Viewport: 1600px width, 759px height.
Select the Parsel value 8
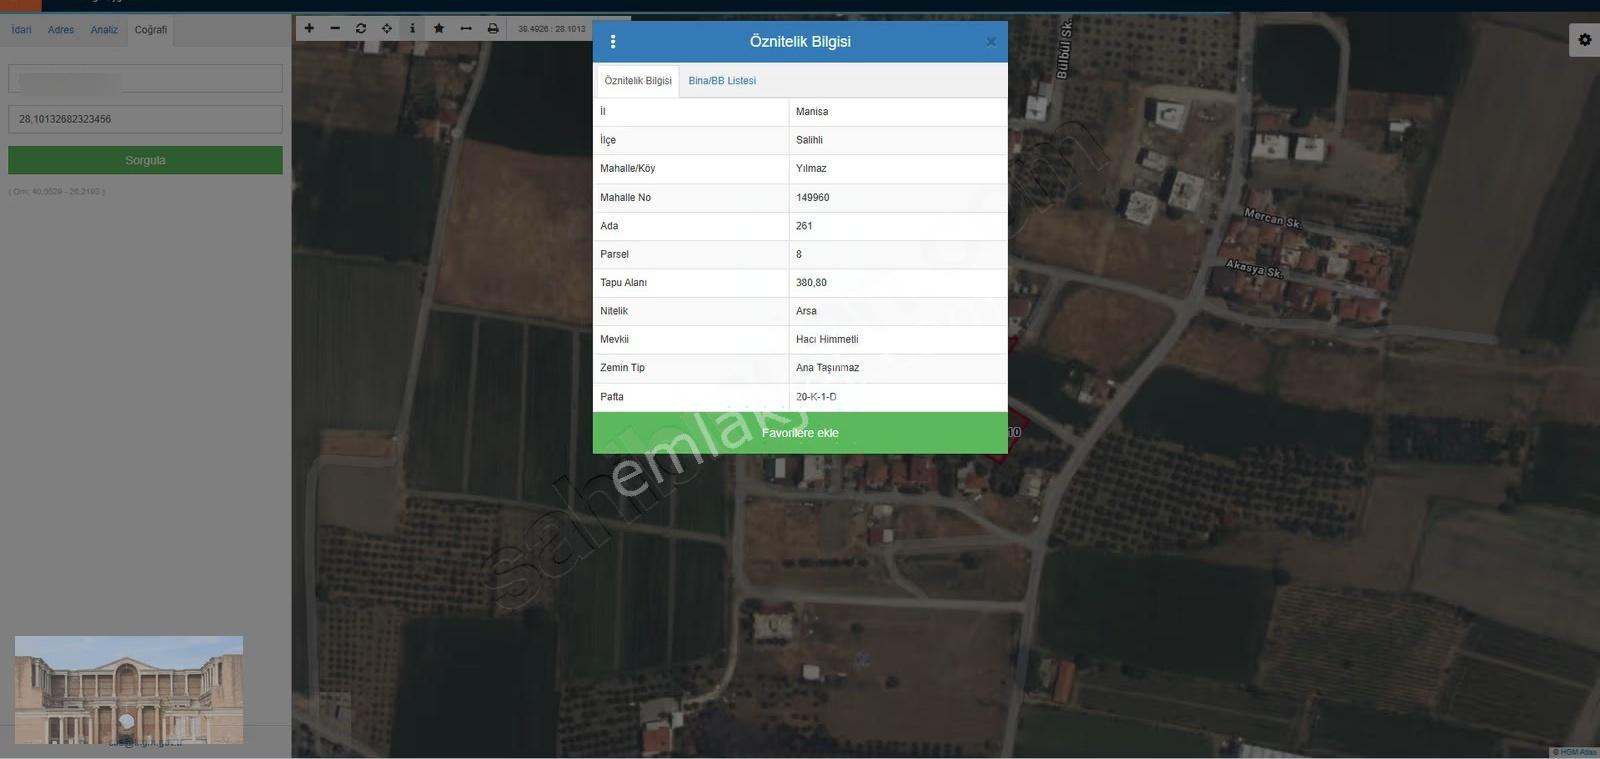(799, 255)
